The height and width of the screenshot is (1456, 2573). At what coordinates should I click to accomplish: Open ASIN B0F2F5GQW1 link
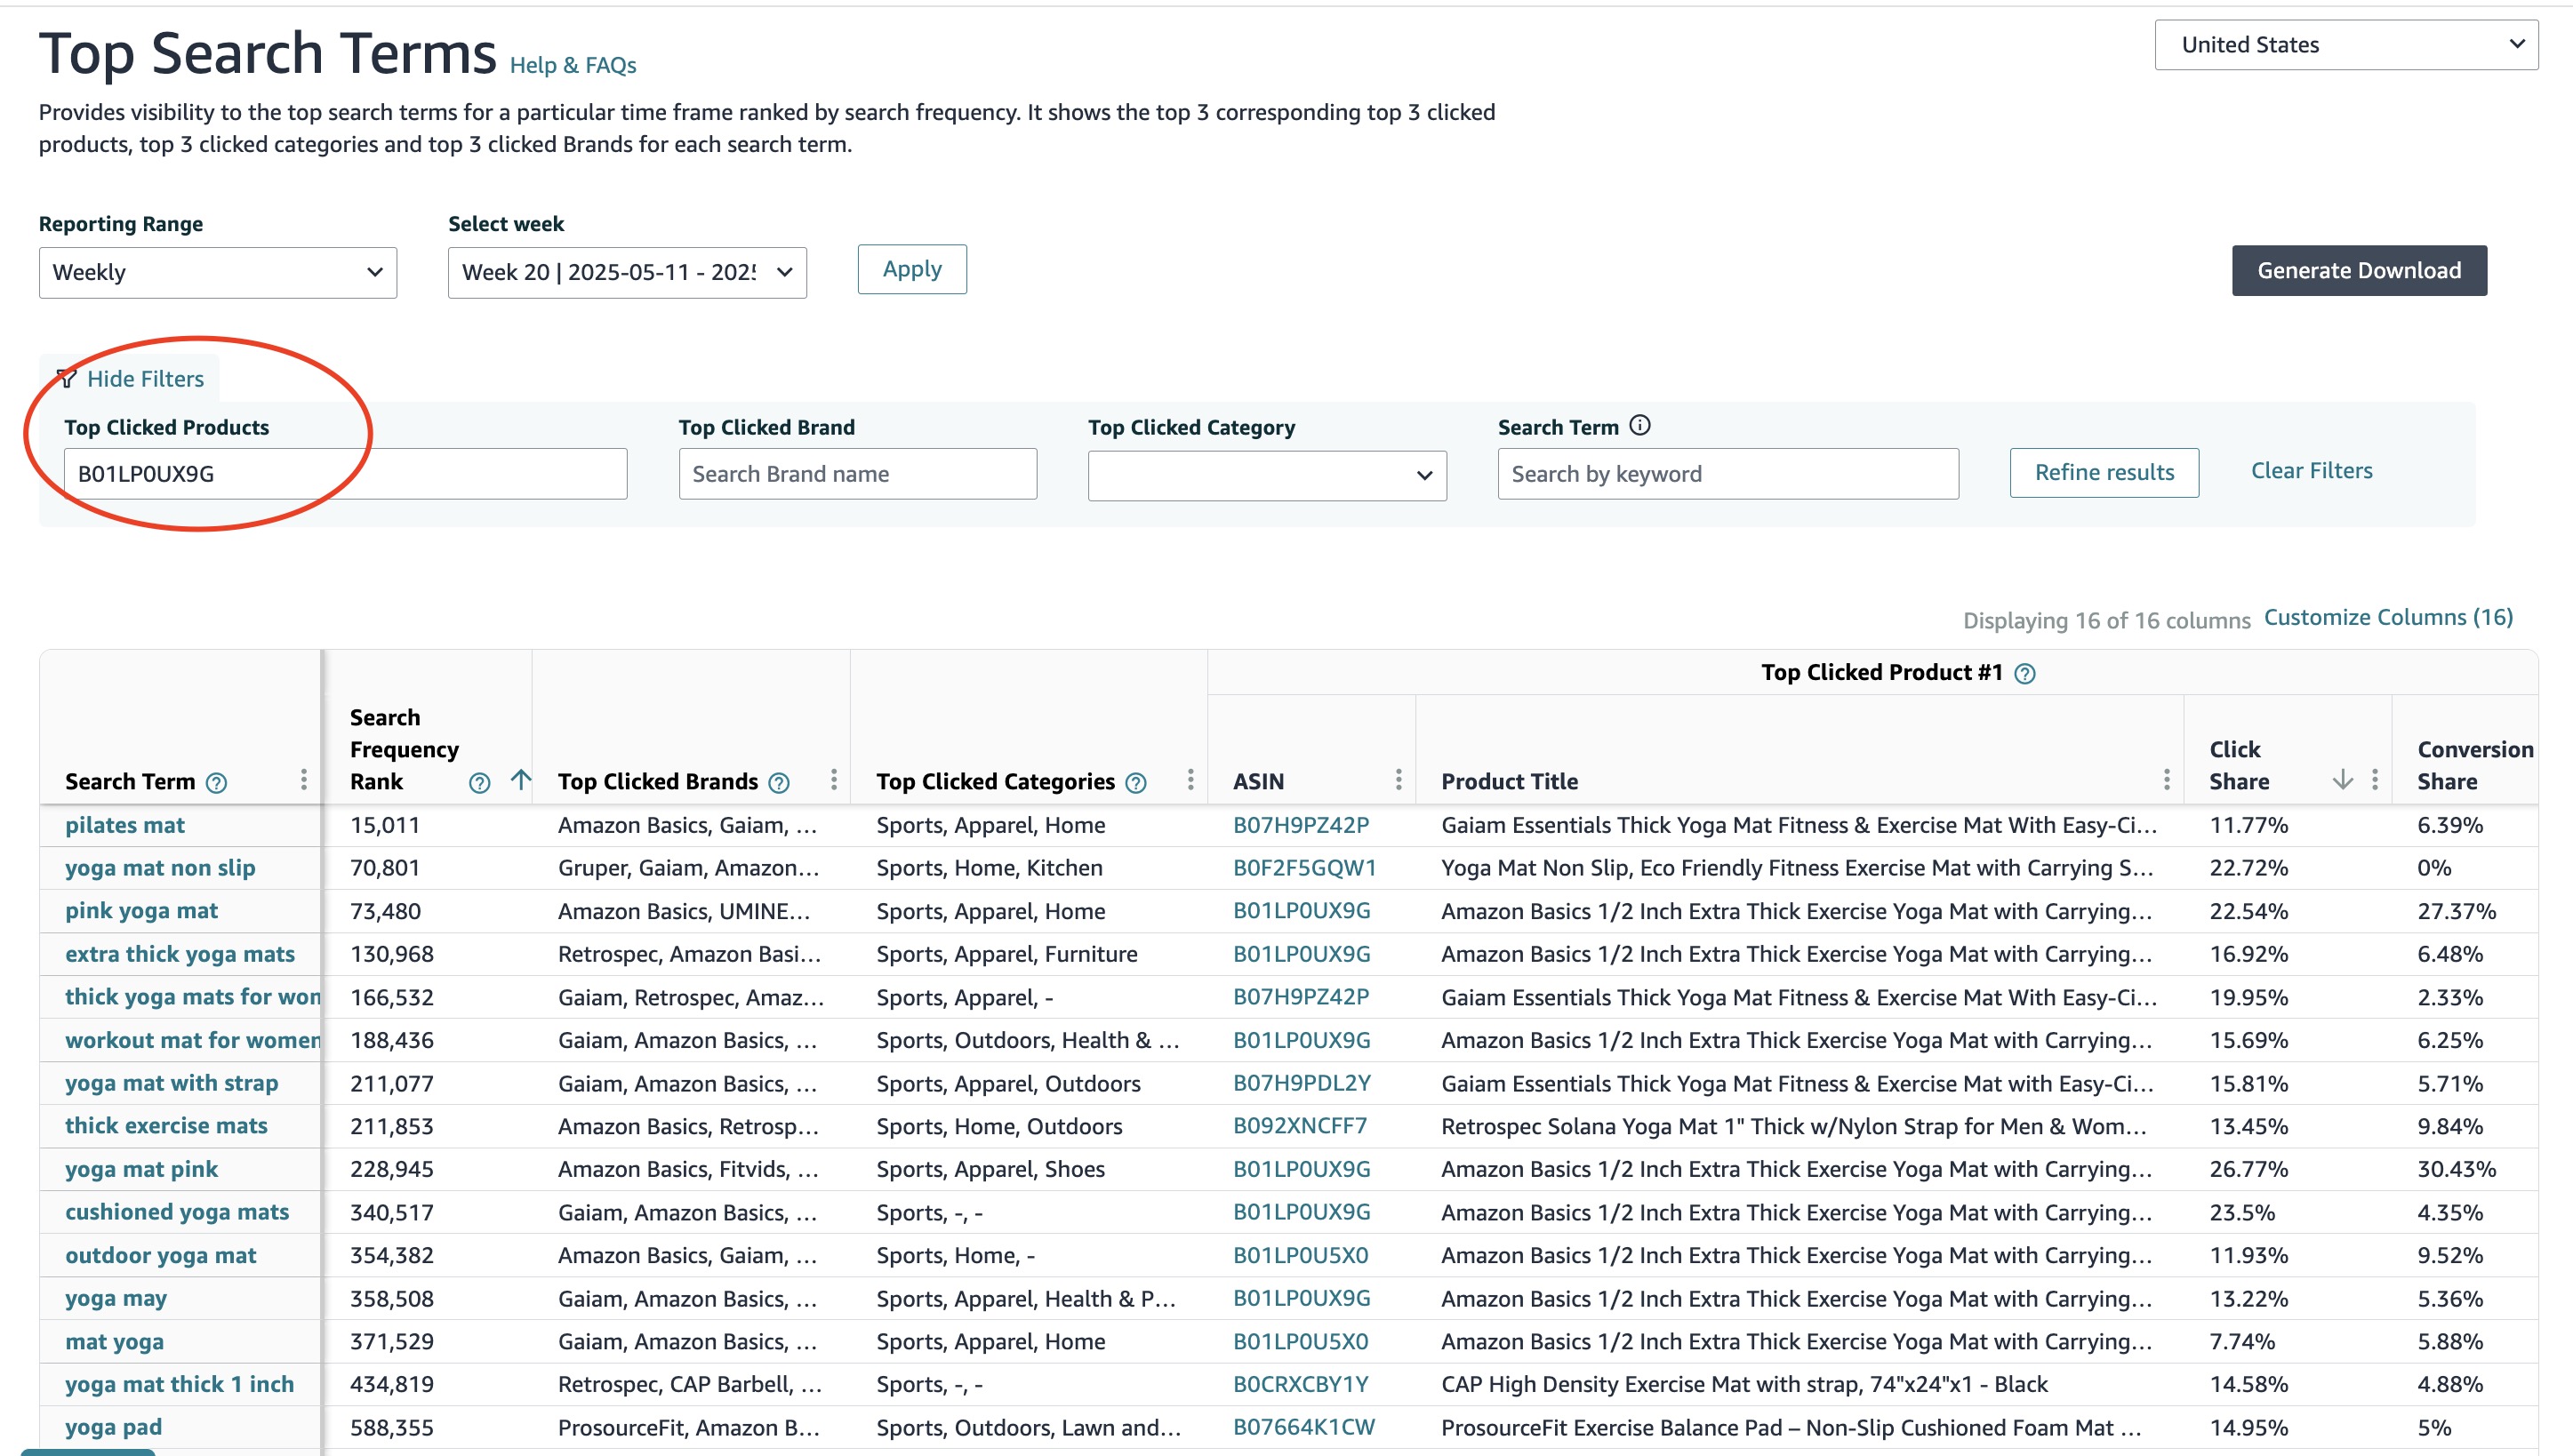1304,869
